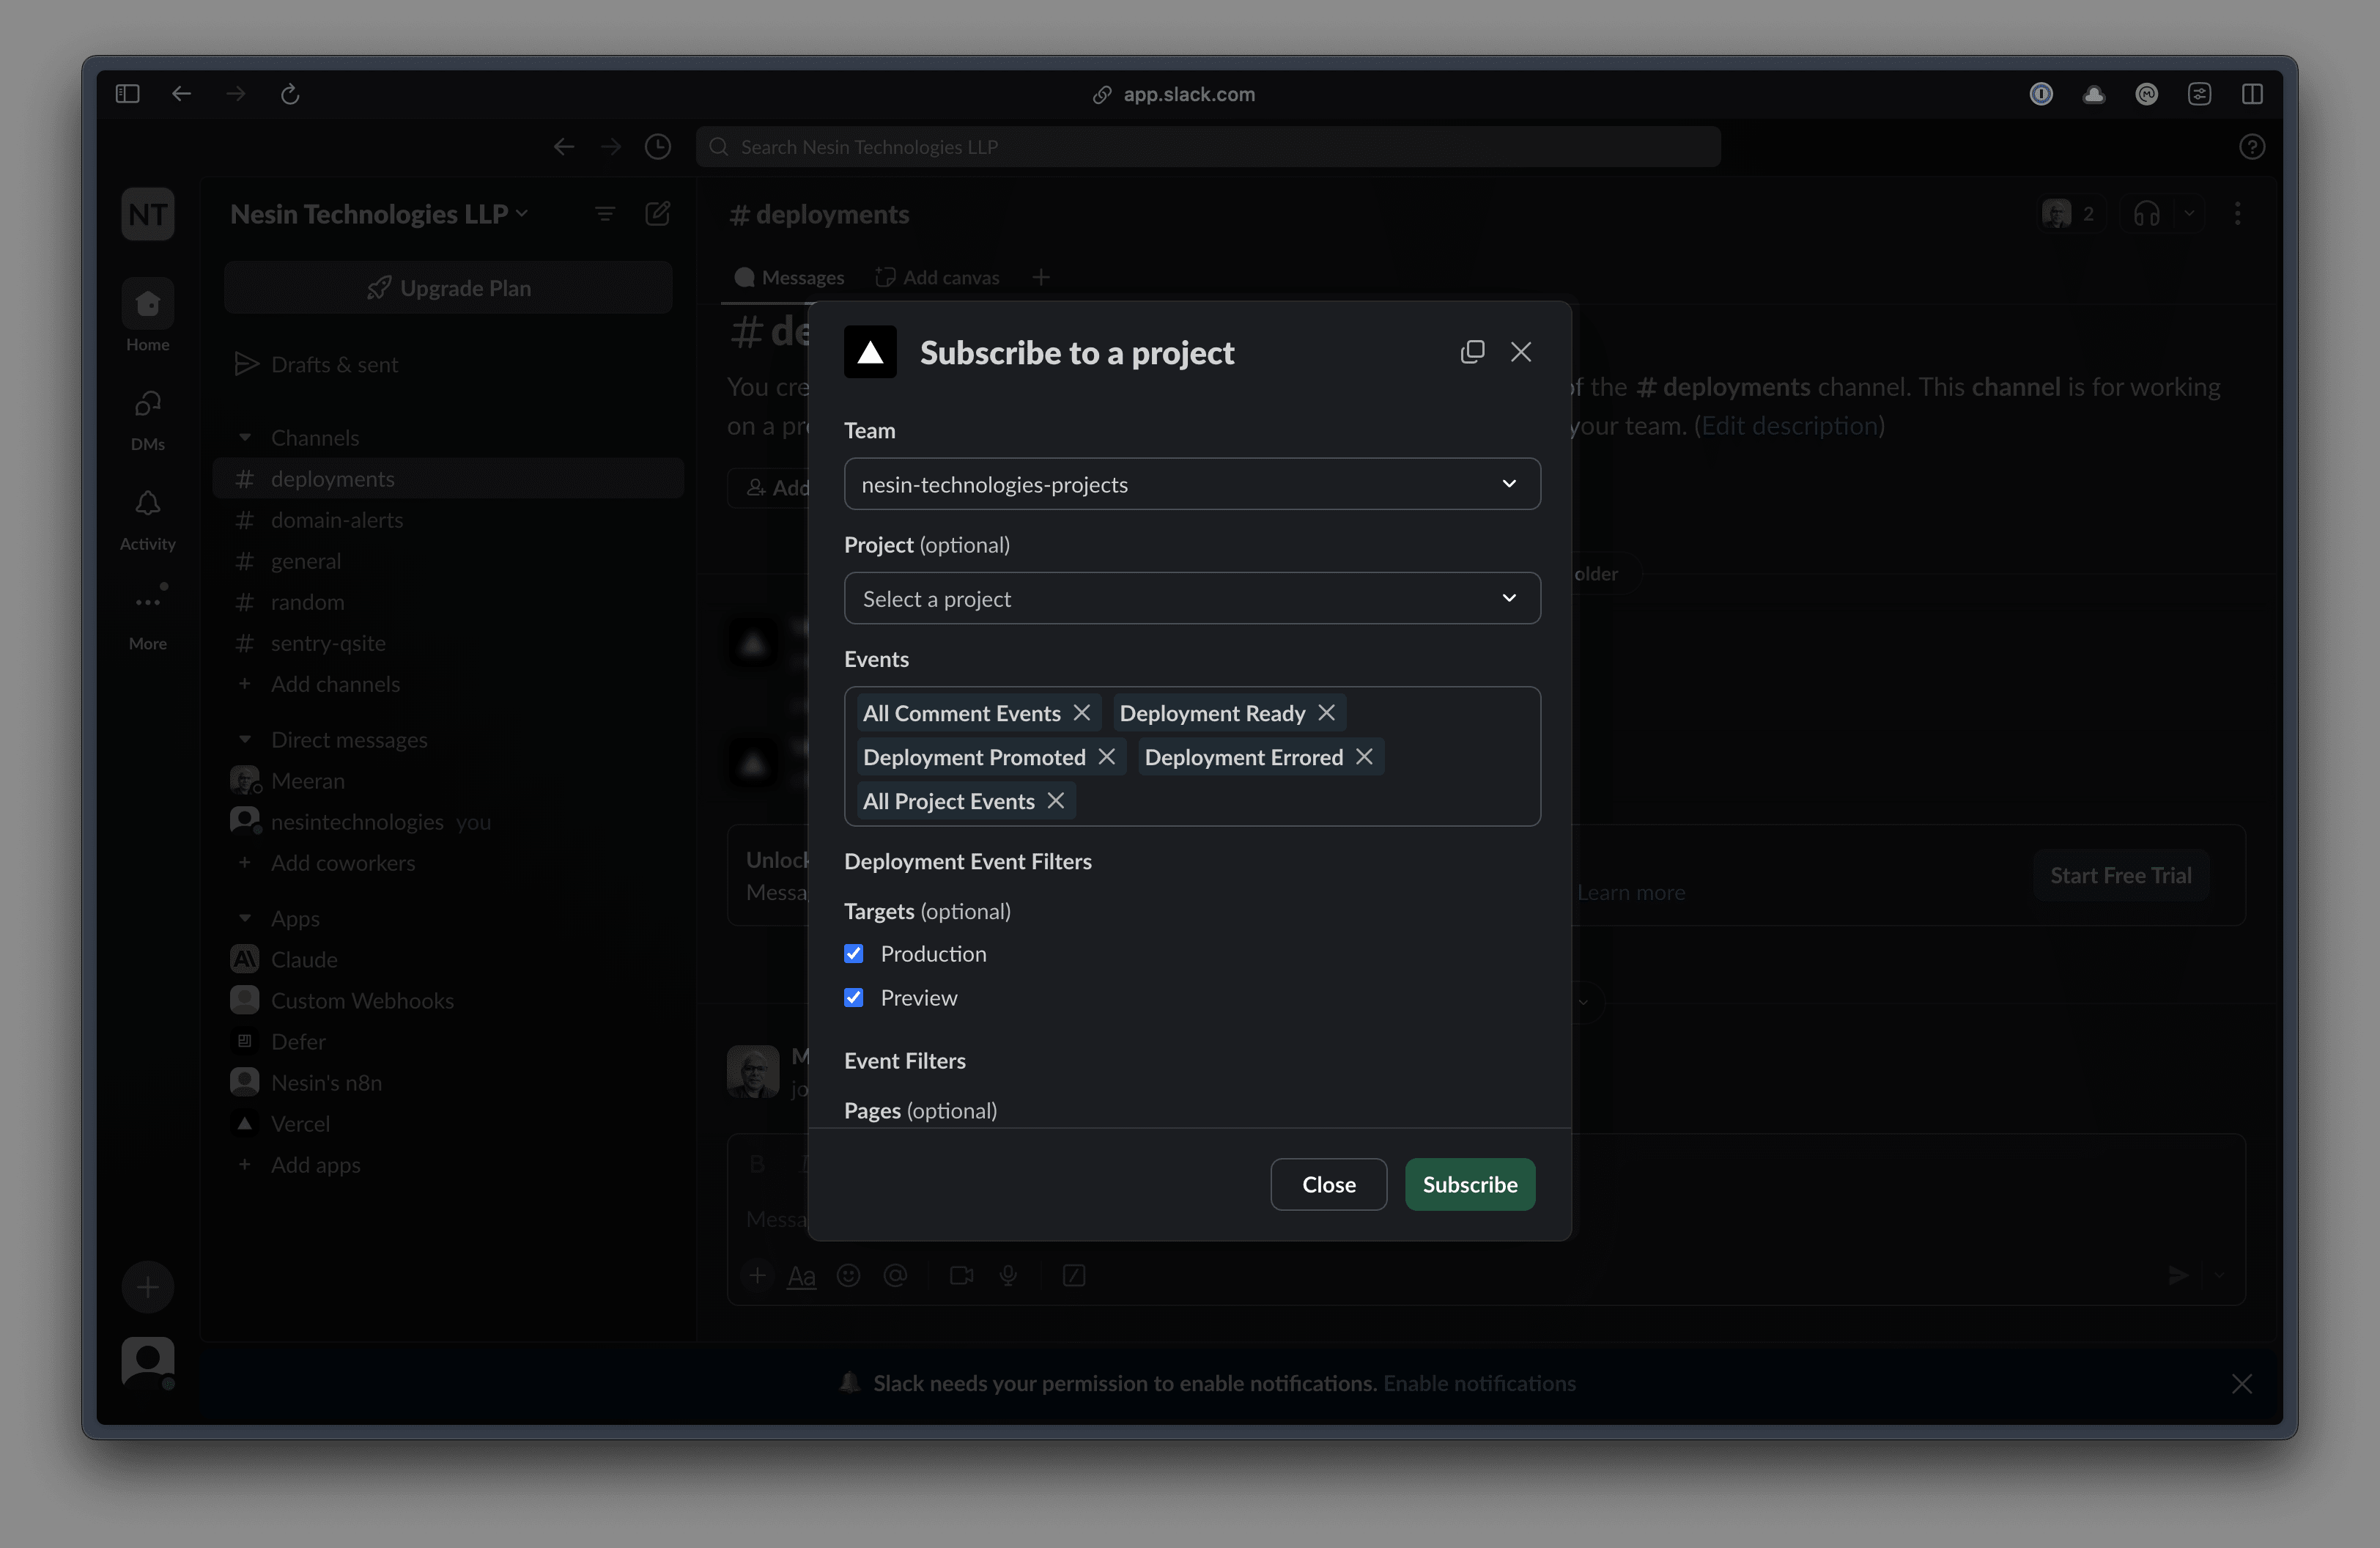Dismiss the notification permission banner

click(2241, 1383)
